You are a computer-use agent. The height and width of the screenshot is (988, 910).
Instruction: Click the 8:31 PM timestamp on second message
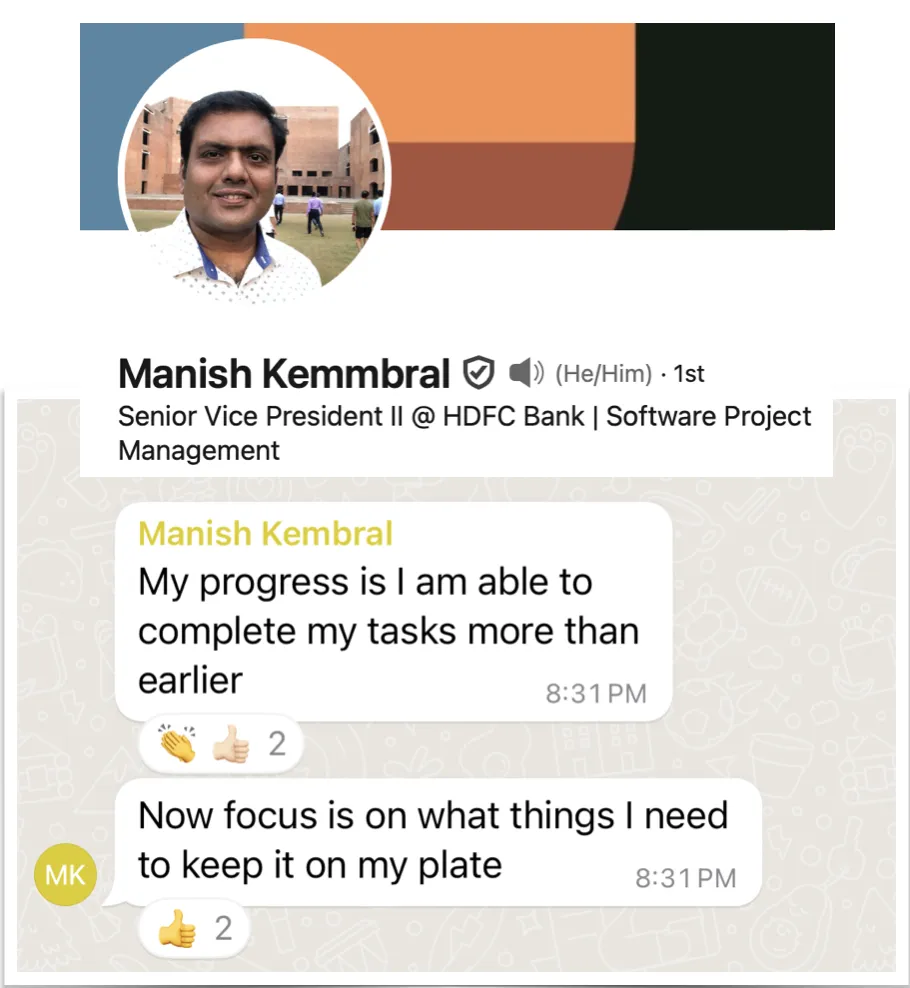tap(686, 878)
